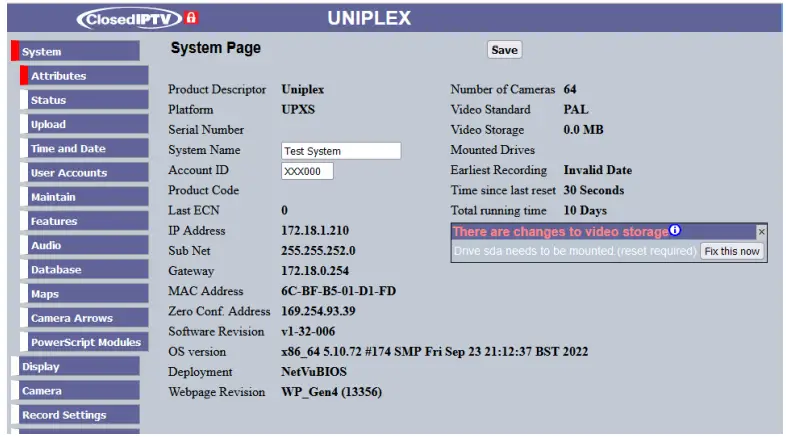Click the UPXS platform value
The height and width of the screenshot is (437, 786).
298,109
